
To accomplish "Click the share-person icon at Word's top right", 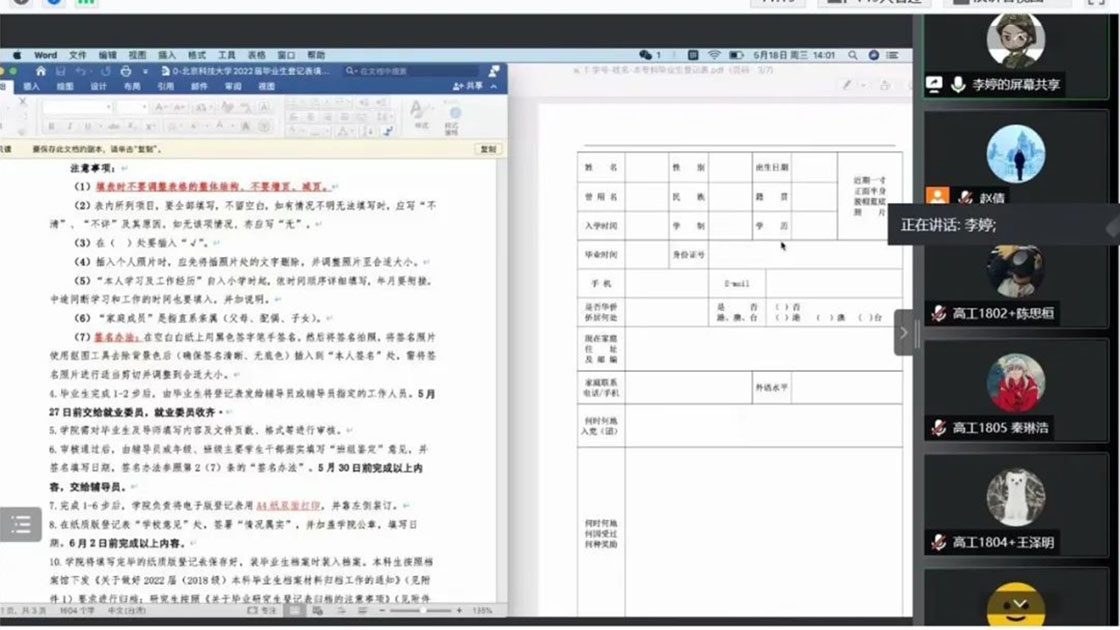I will pyautogui.click(x=494, y=71).
